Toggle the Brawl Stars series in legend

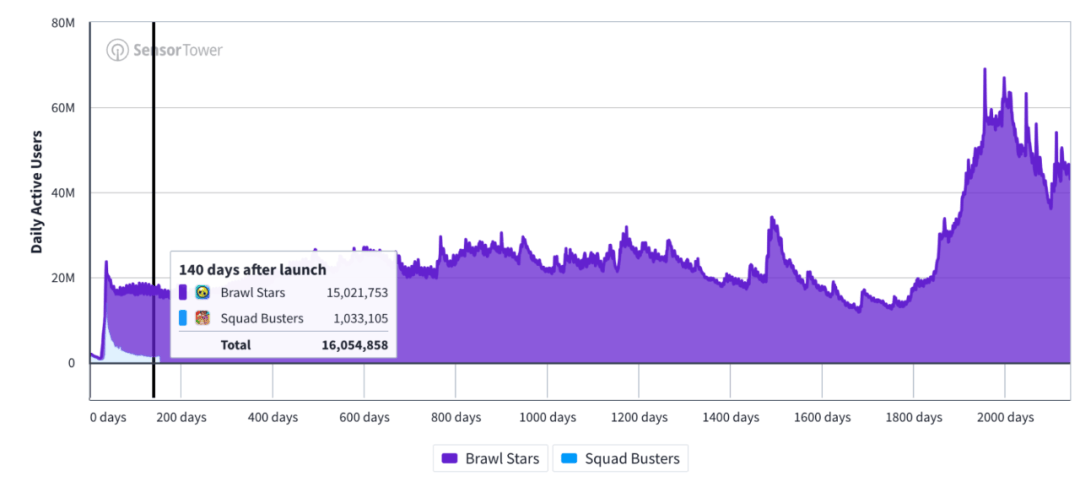(491, 458)
